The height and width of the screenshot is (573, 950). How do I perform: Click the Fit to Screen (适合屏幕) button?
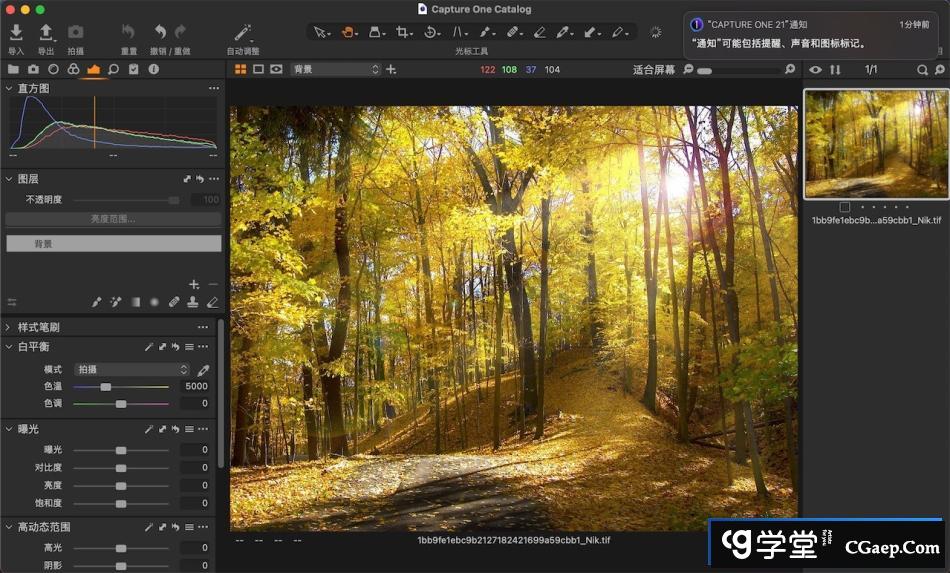point(653,69)
